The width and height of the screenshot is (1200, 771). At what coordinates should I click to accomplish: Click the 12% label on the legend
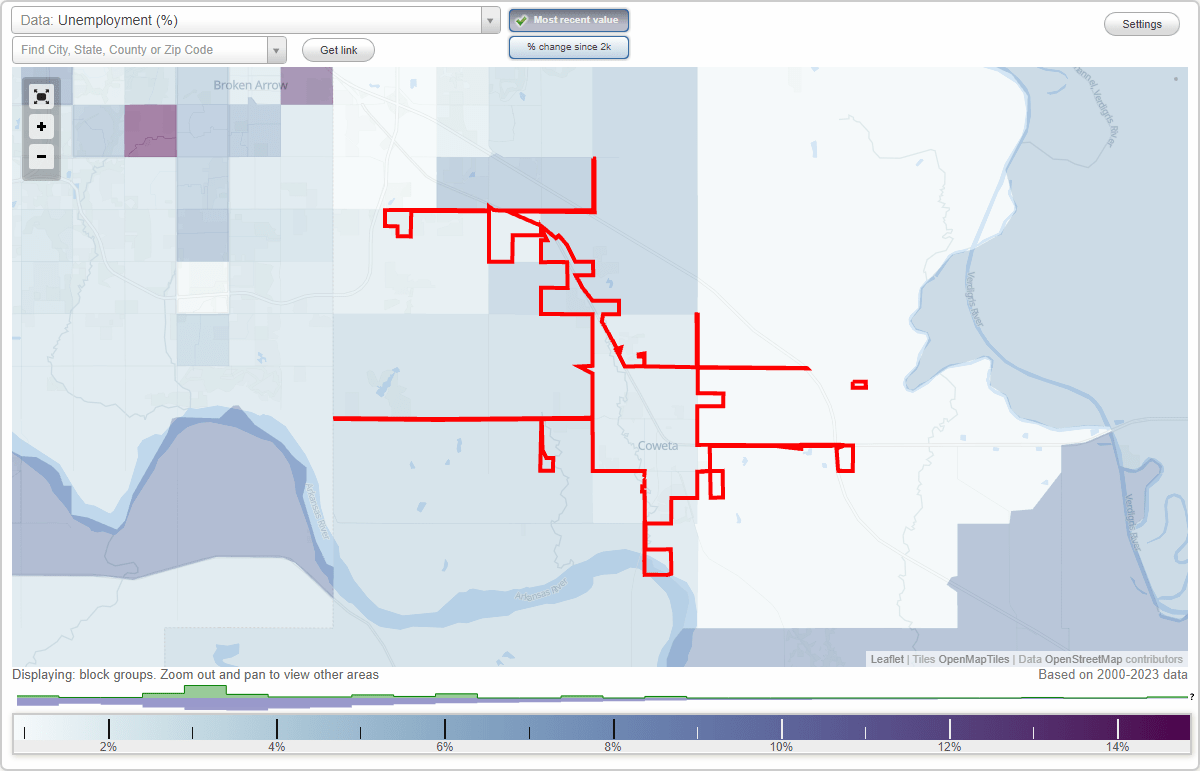[x=949, y=747]
